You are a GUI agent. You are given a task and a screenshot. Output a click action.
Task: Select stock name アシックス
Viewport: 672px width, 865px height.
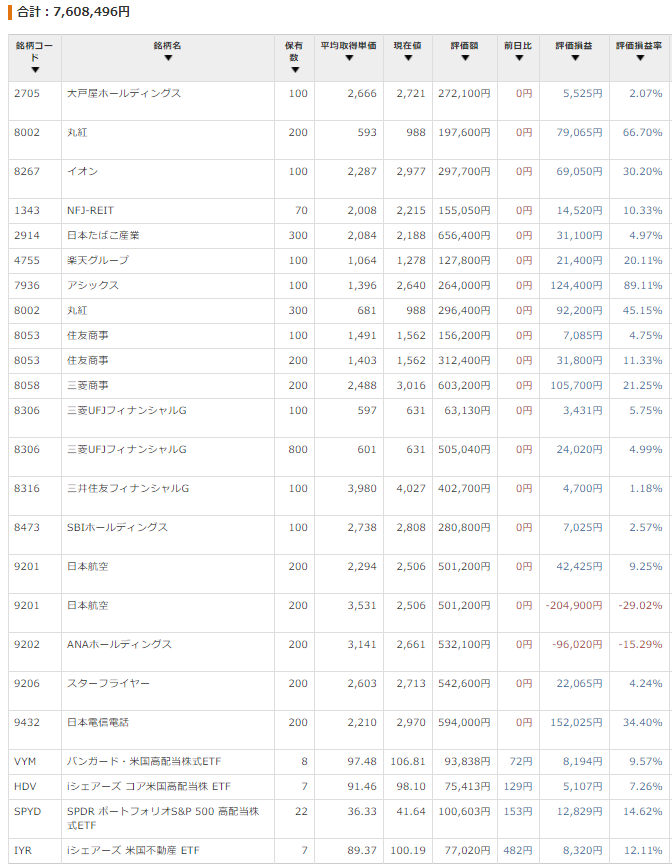tap(93, 285)
